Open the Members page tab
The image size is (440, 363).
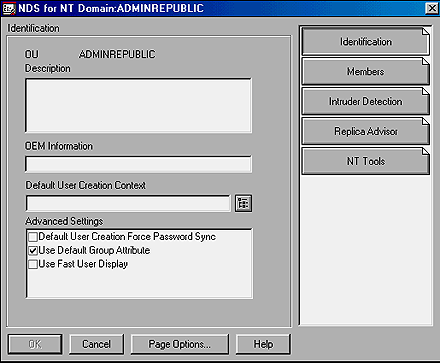tap(366, 71)
